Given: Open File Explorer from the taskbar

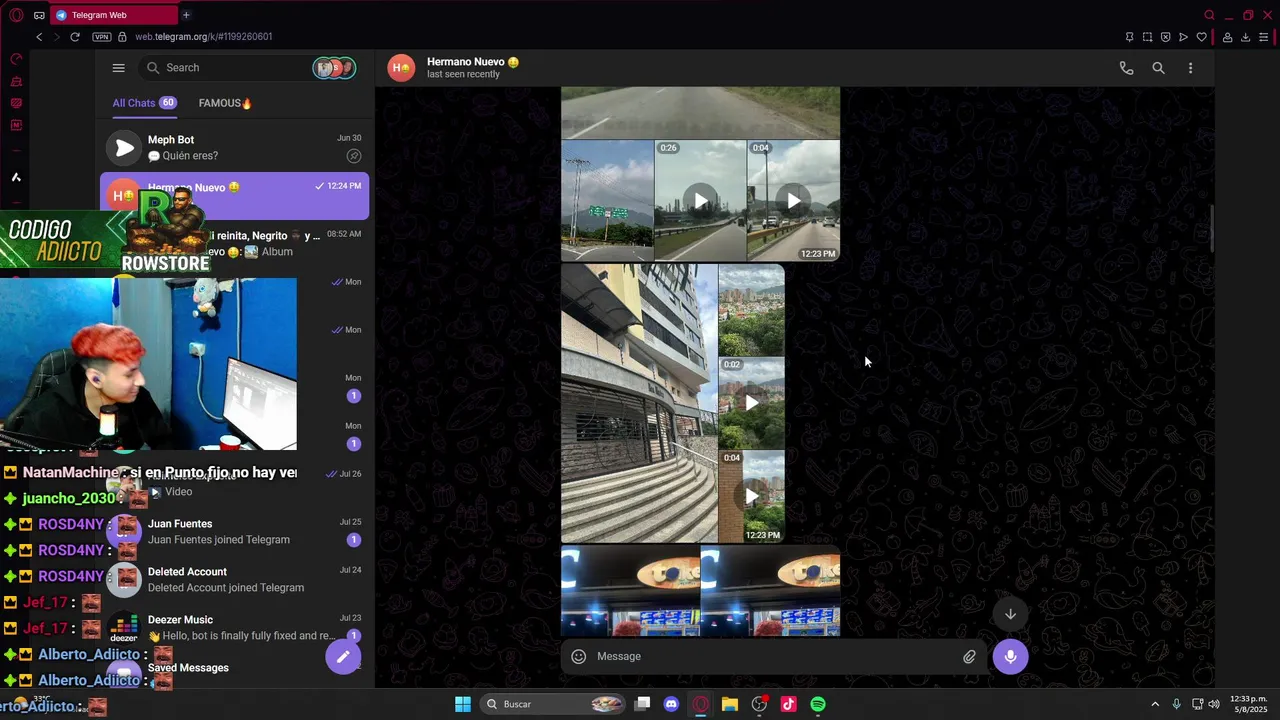Looking at the screenshot, I should [730, 704].
